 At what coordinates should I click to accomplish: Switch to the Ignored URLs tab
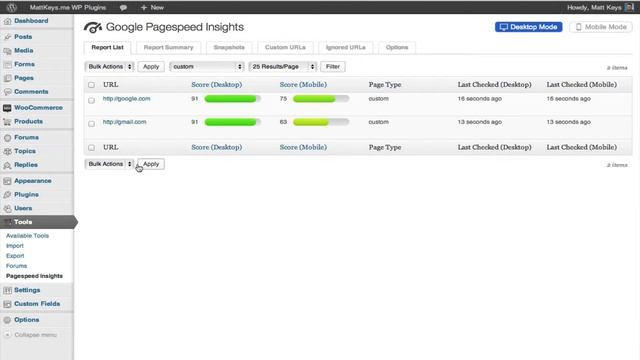click(x=346, y=47)
